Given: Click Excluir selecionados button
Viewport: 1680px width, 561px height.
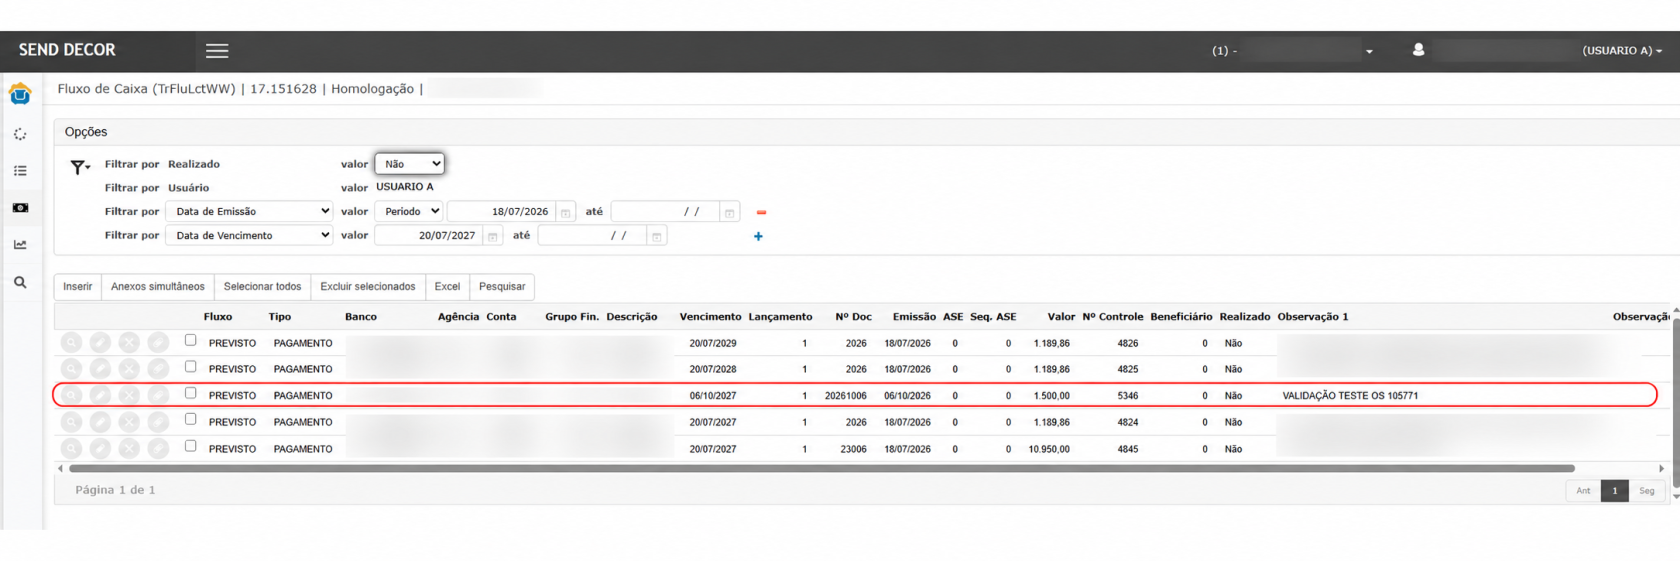Looking at the screenshot, I should [368, 287].
